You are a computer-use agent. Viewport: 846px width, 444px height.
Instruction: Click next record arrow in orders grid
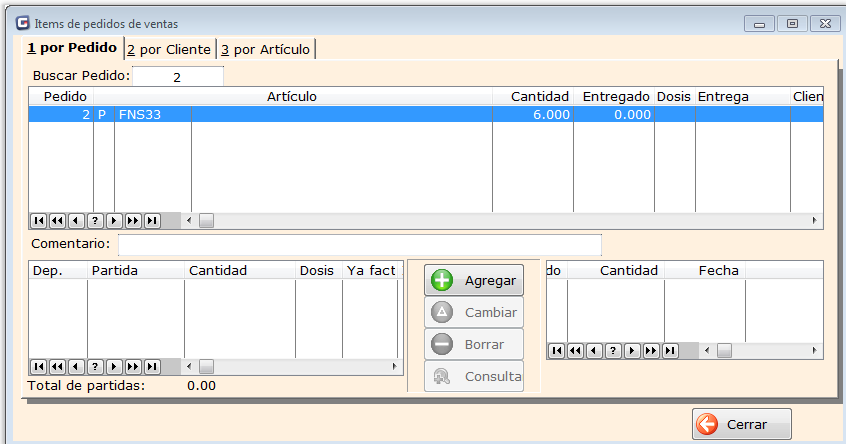(114, 220)
